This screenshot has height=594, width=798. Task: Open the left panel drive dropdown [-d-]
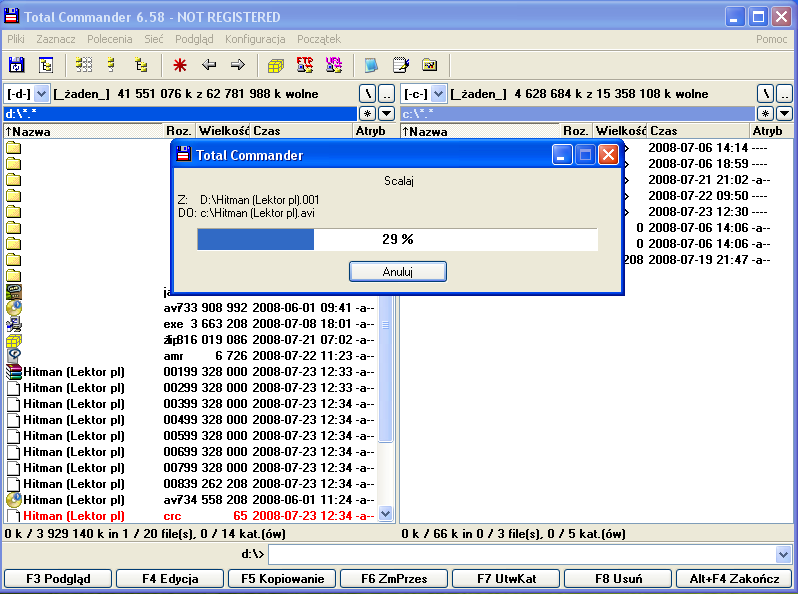[27, 94]
